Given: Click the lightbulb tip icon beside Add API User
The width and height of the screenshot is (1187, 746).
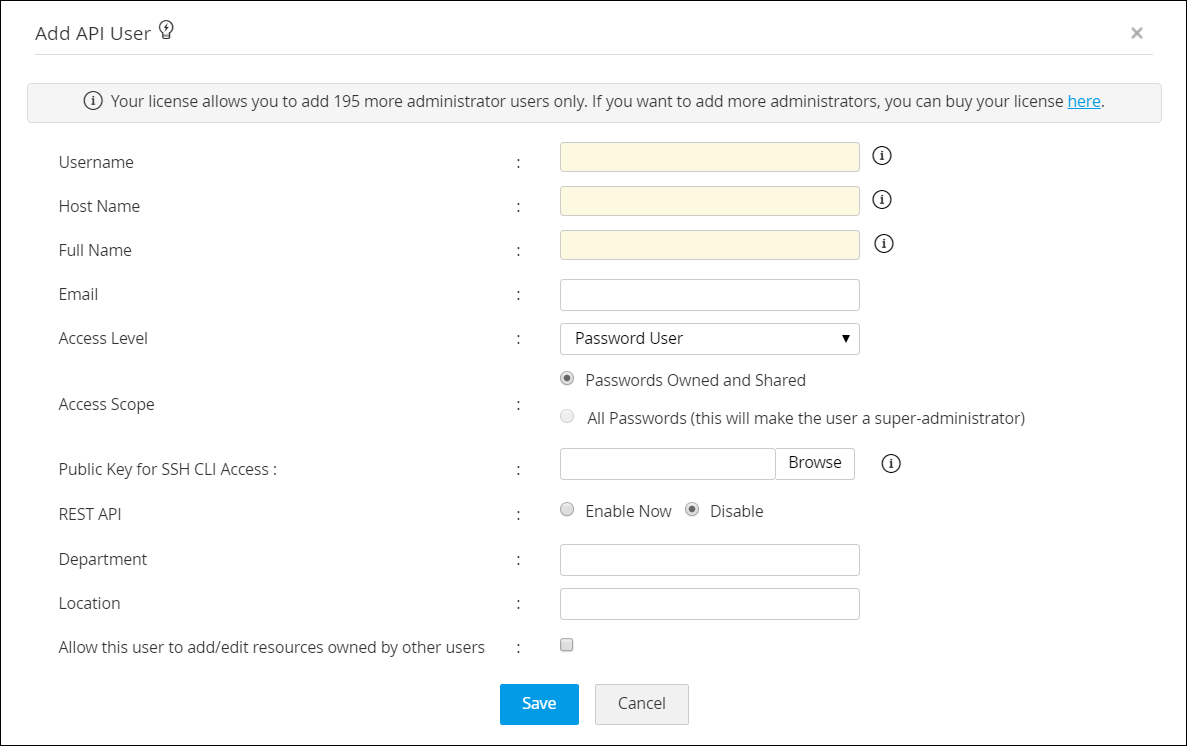Looking at the screenshot, I should (166, 32).
